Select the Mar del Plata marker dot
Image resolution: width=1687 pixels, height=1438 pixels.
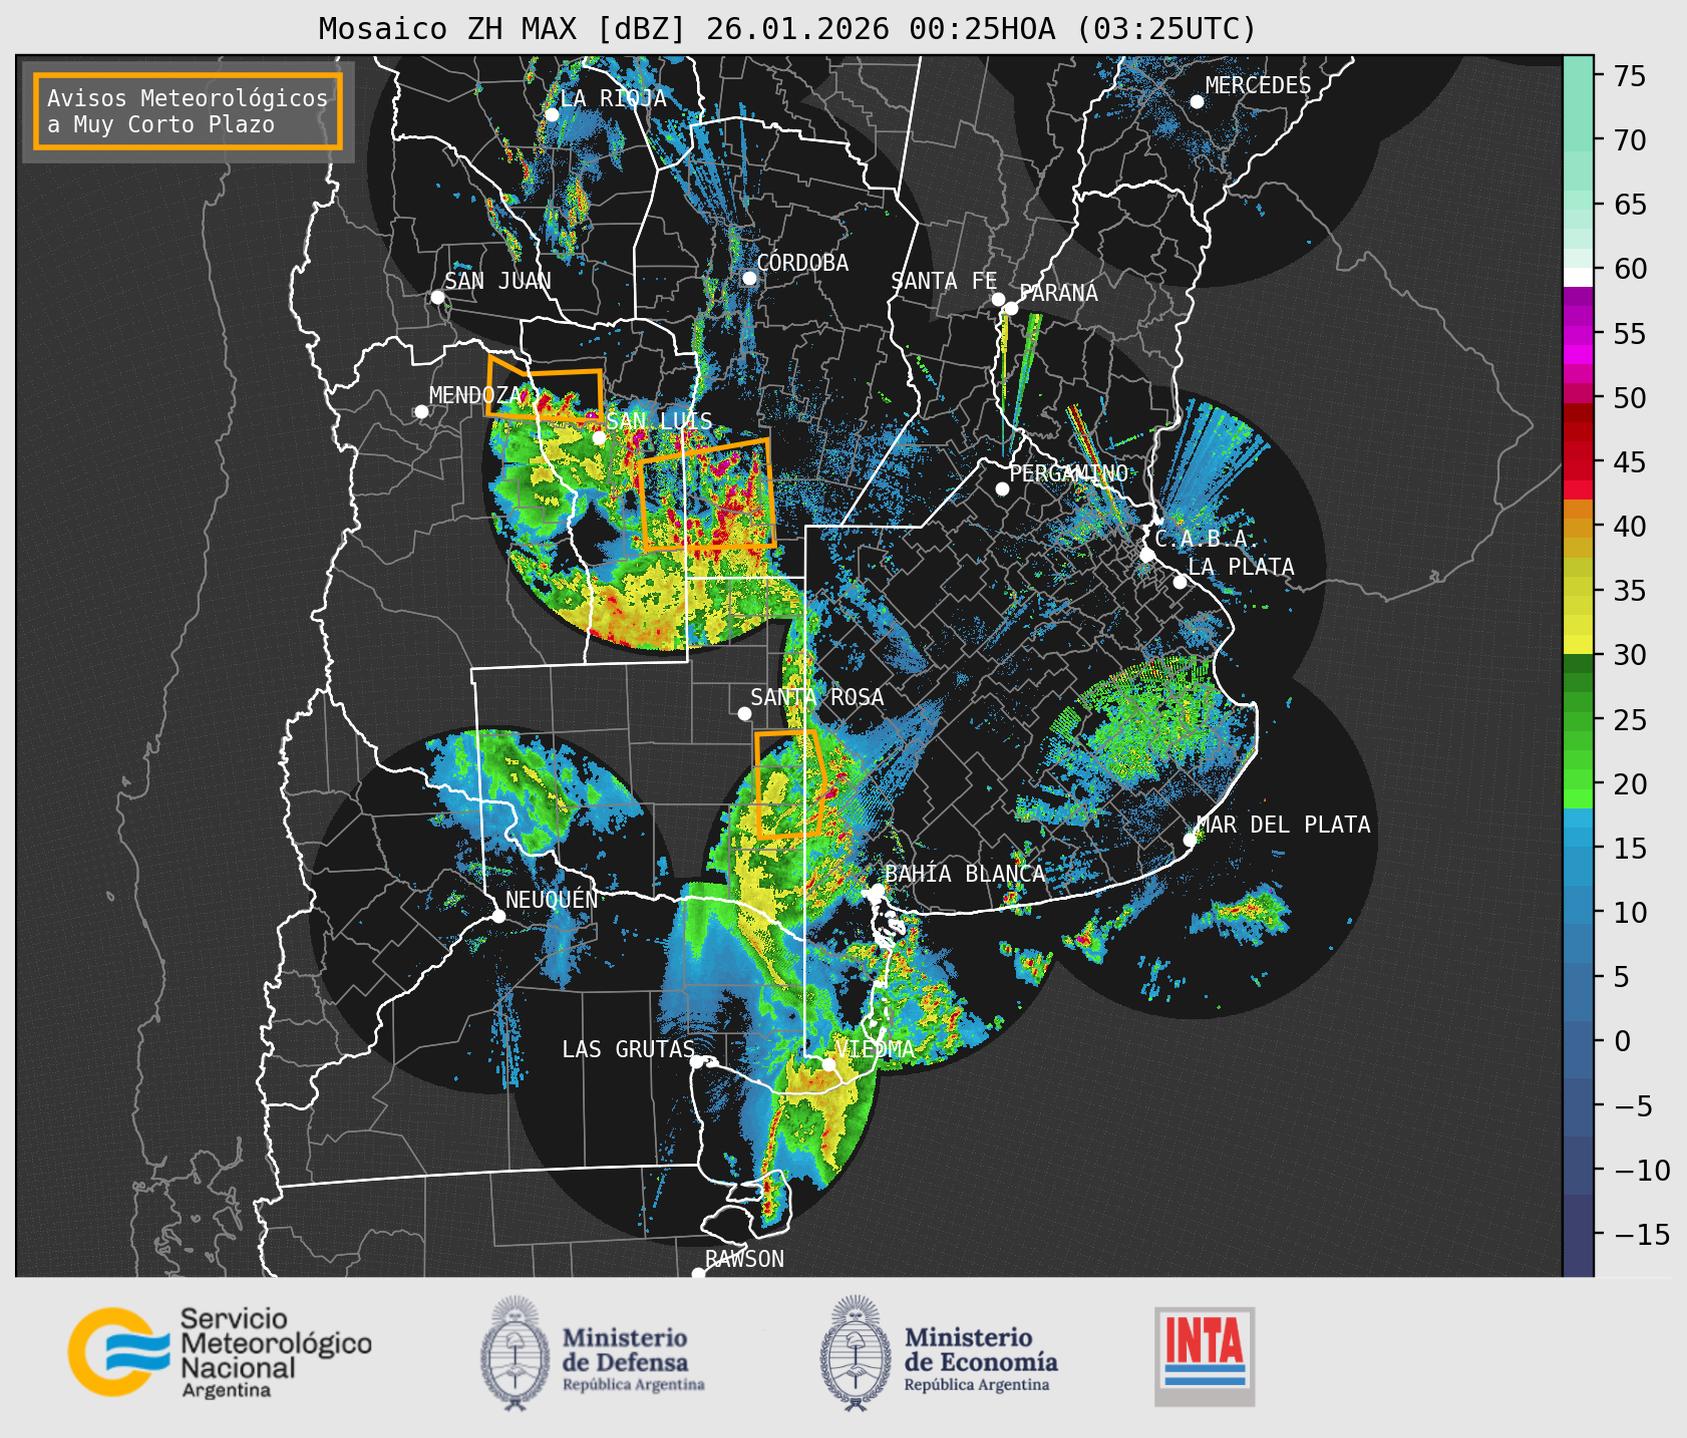click(x=1190, y=840)
